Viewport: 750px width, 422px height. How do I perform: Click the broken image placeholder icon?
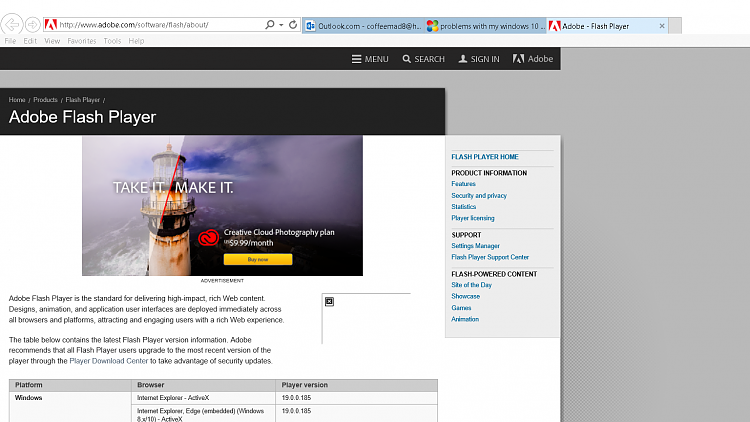click(330, 301)
